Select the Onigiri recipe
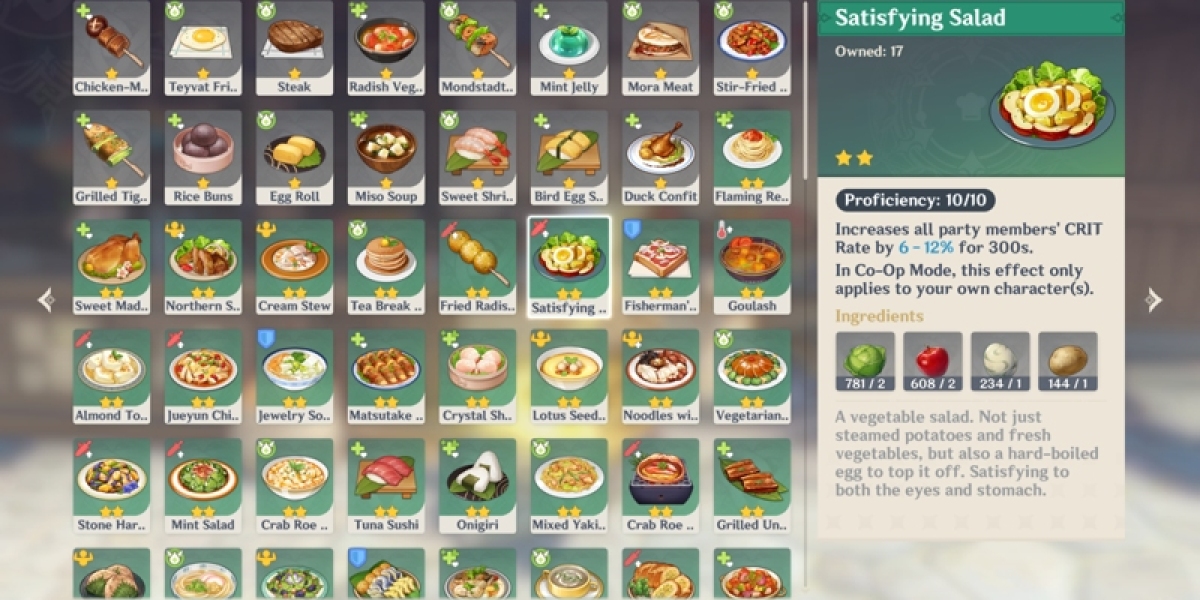 coord(477,486)
